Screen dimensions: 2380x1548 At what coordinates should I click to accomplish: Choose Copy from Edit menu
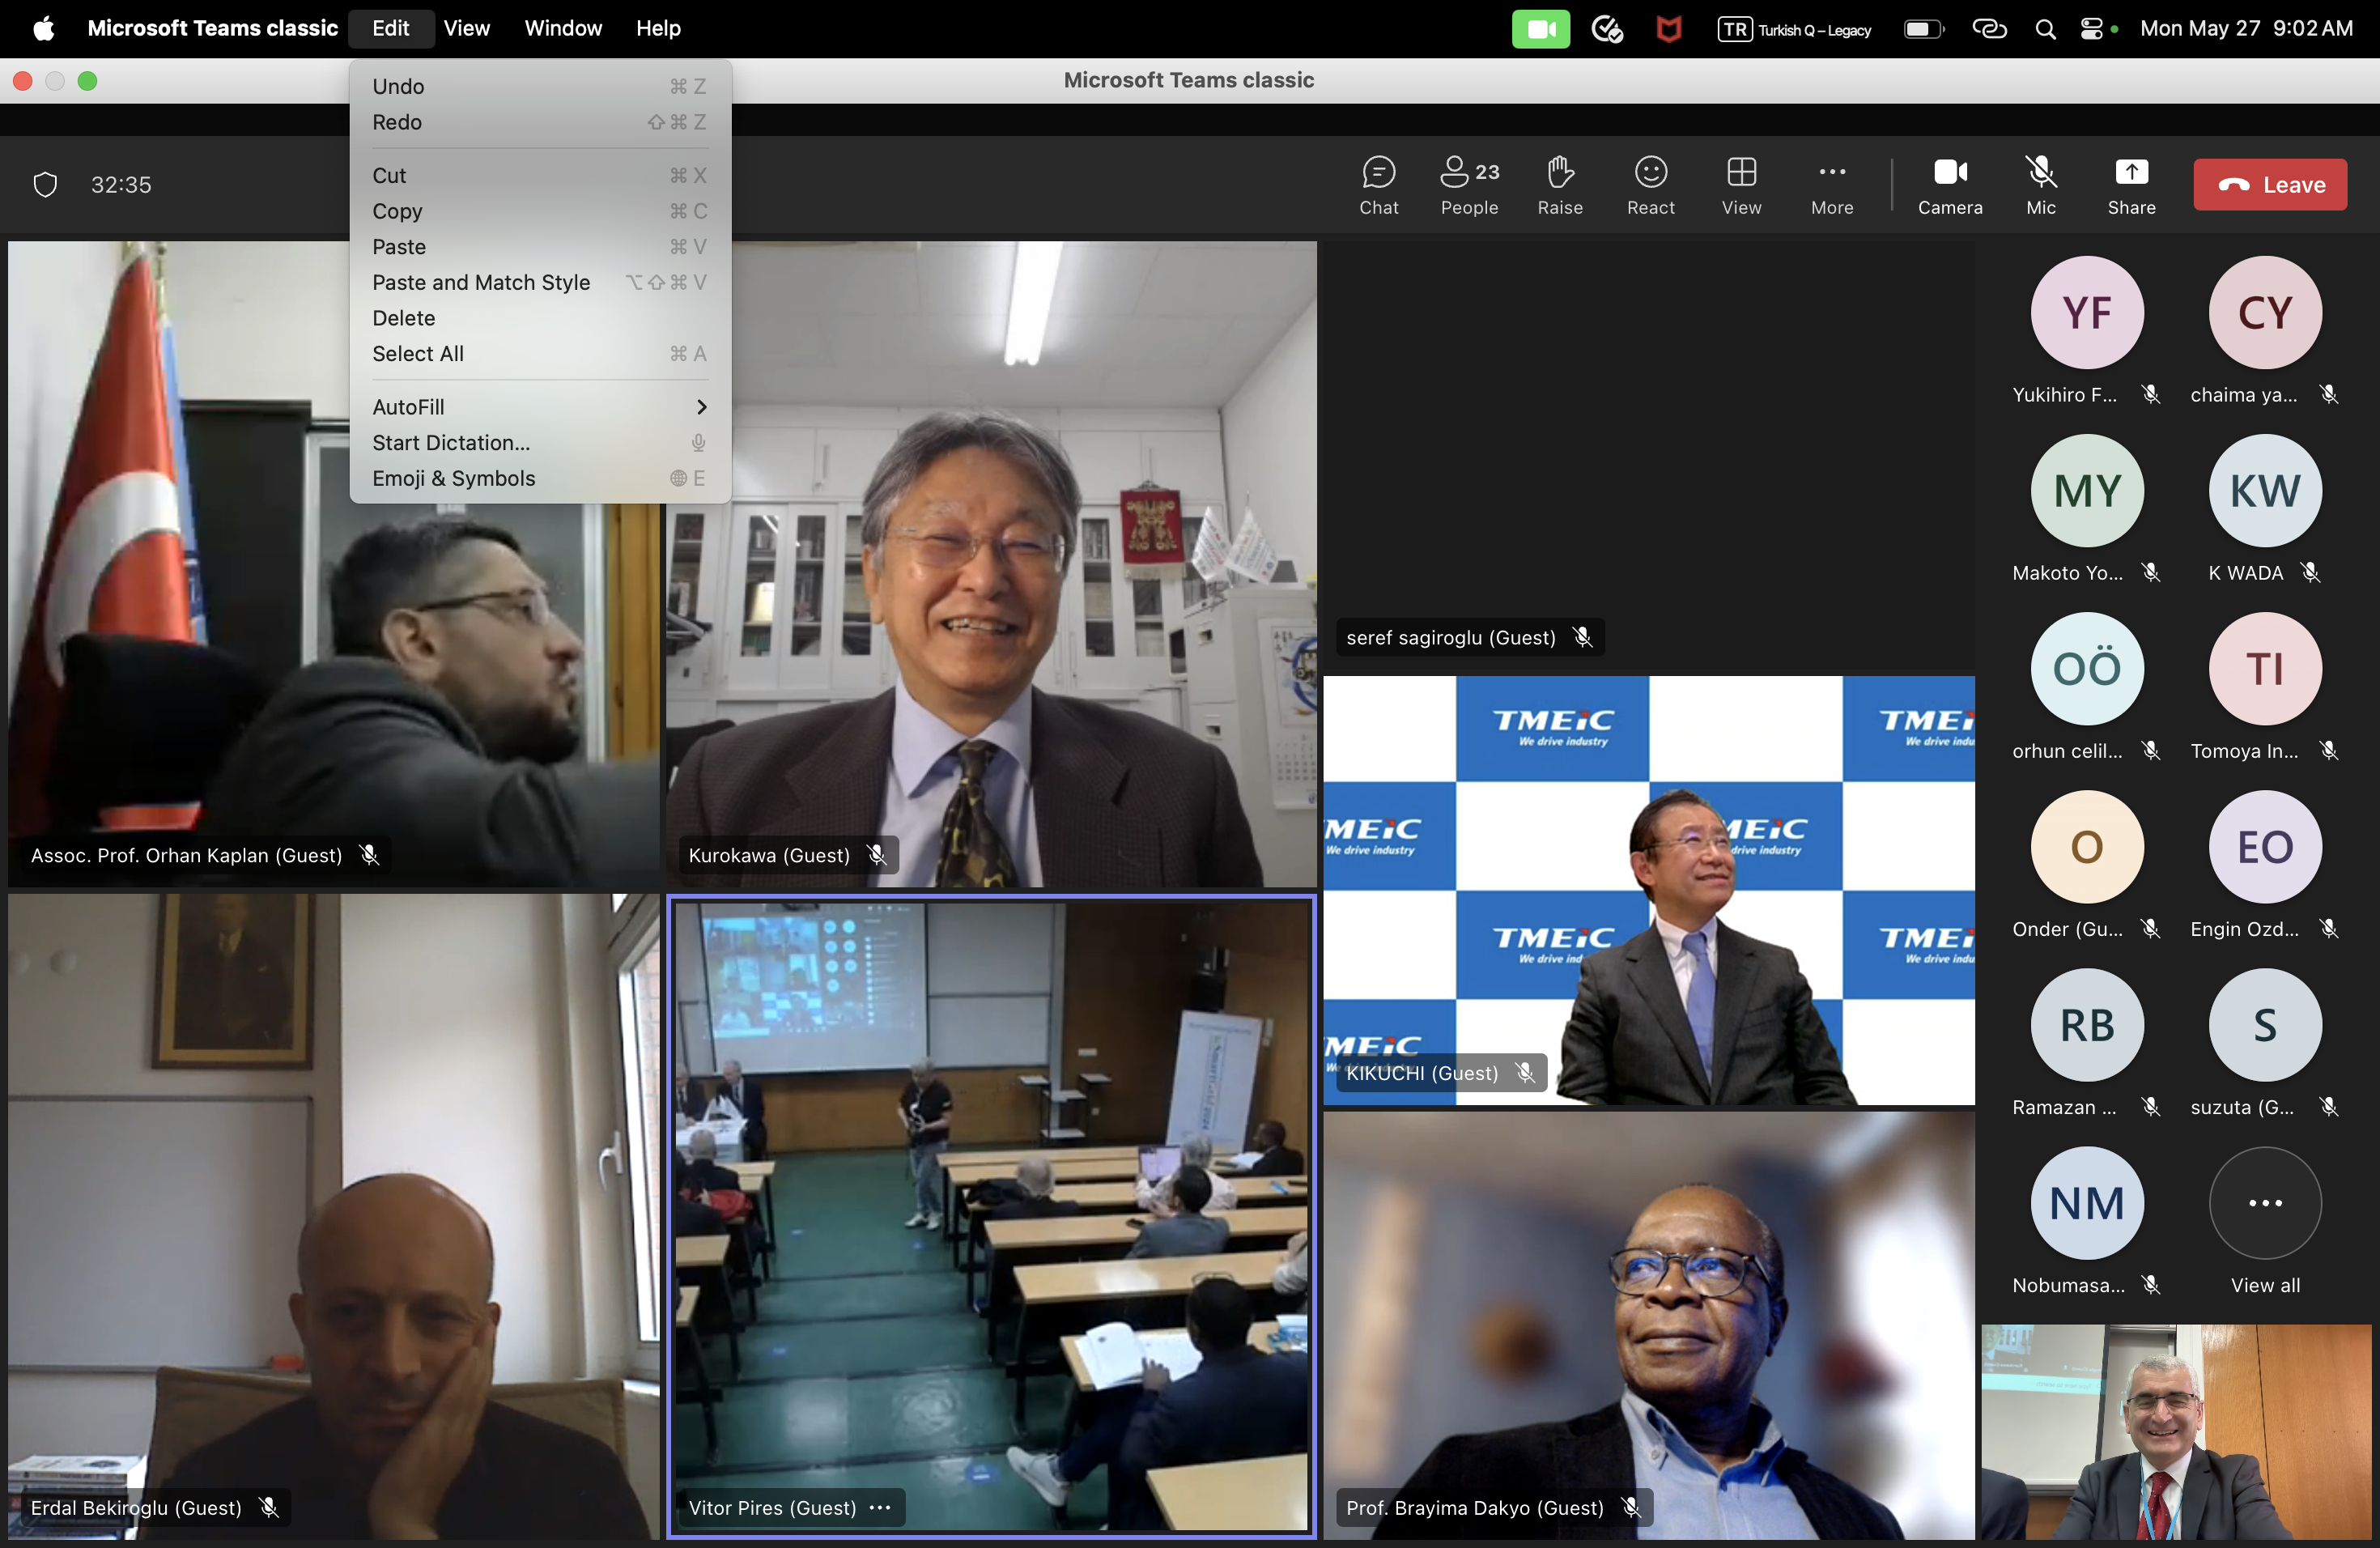[x=540, y=211]
